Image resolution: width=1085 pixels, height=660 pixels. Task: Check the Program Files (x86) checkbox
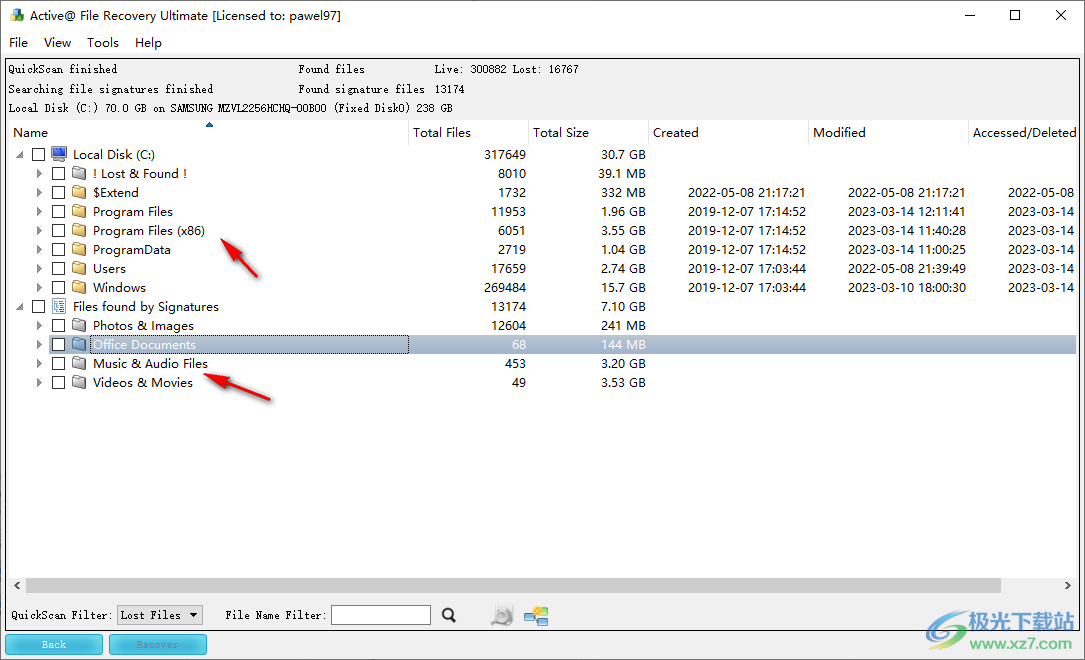[59, 230]
